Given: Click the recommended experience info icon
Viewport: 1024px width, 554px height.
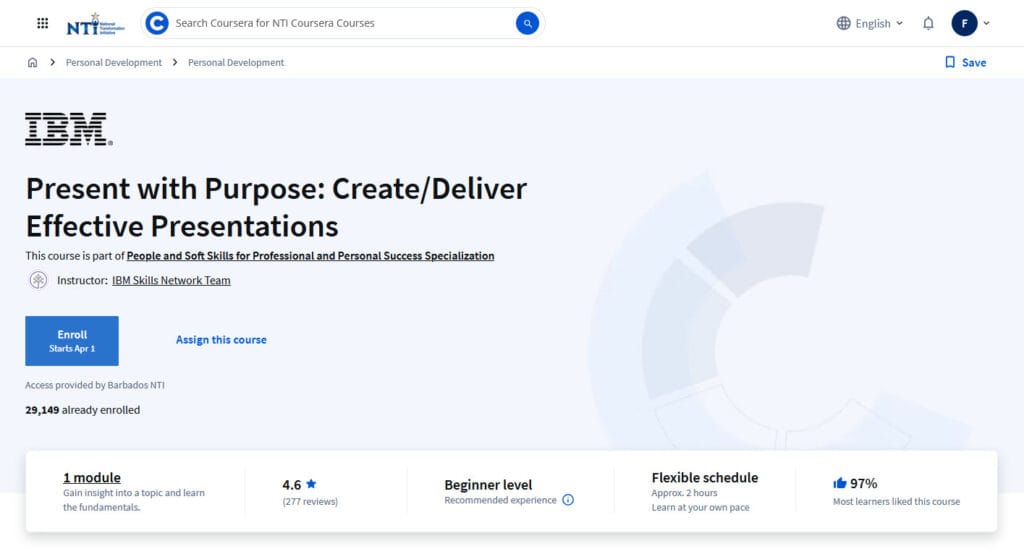Looking at the screenshot, I should click(x=568, y=500).
